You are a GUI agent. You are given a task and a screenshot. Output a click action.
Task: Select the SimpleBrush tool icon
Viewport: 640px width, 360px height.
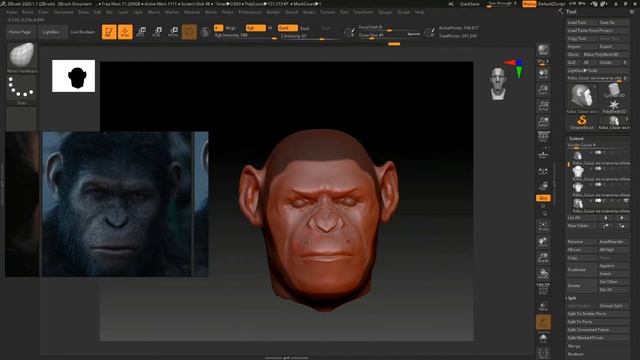click(582, 122)
